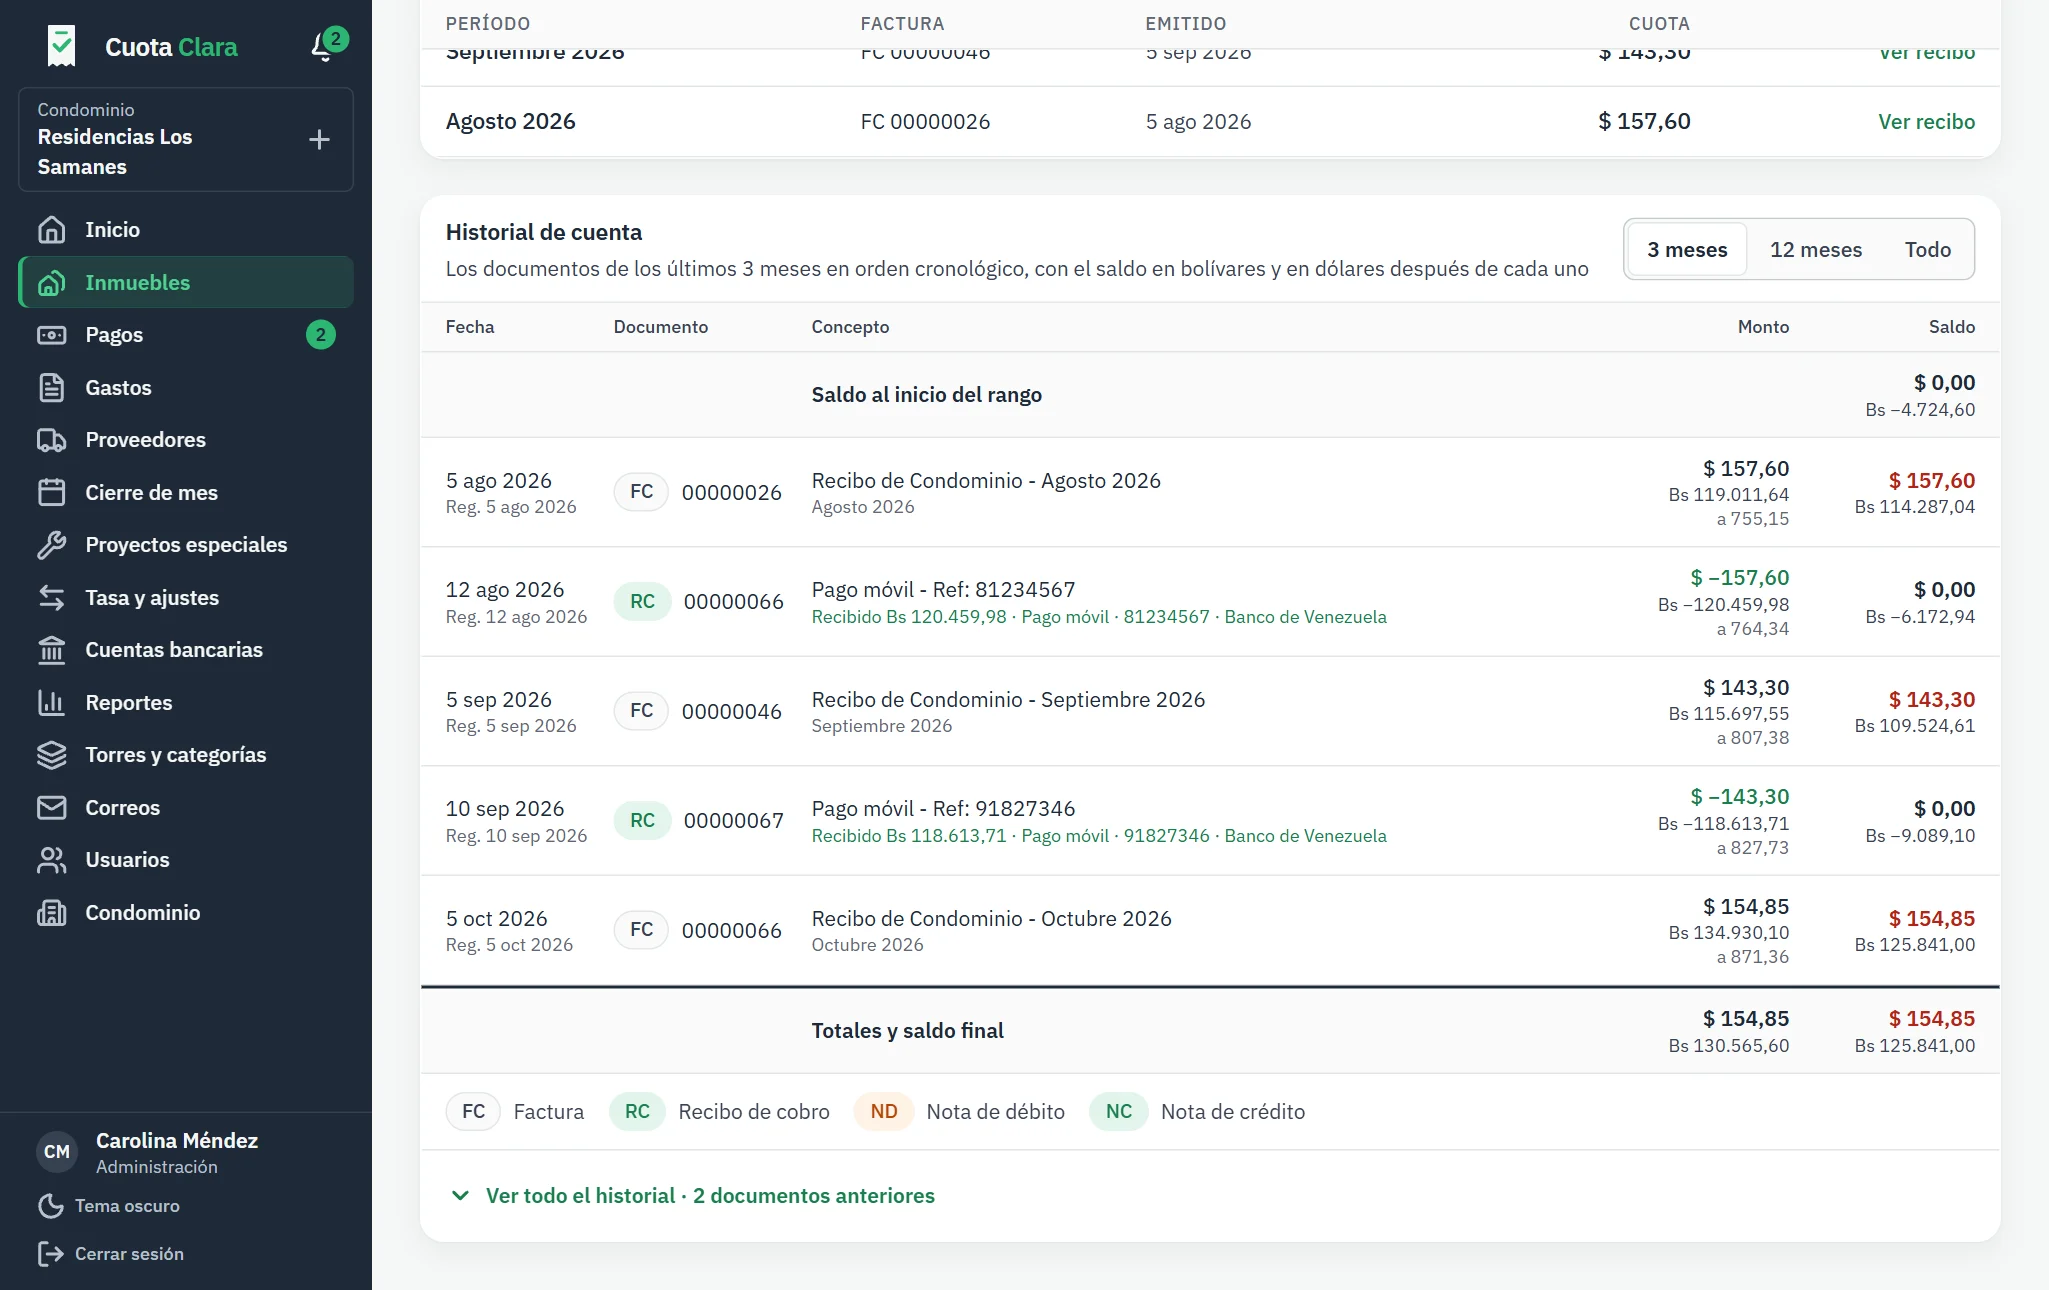Open Ver recibo for Agosto 2026

tap(1926, 122)
